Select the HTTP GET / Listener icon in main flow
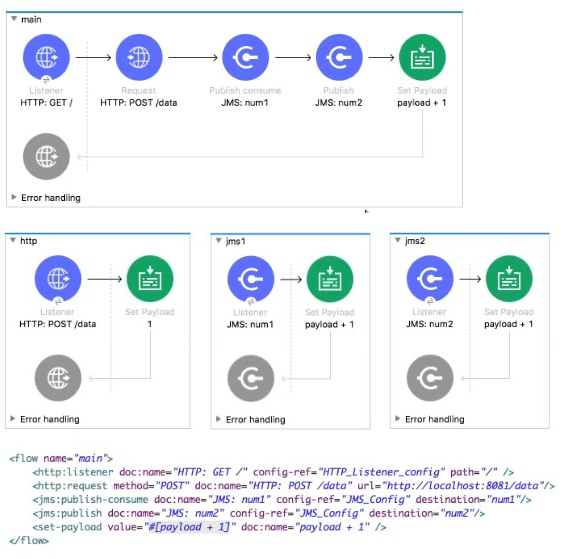 tap(46, 57)
